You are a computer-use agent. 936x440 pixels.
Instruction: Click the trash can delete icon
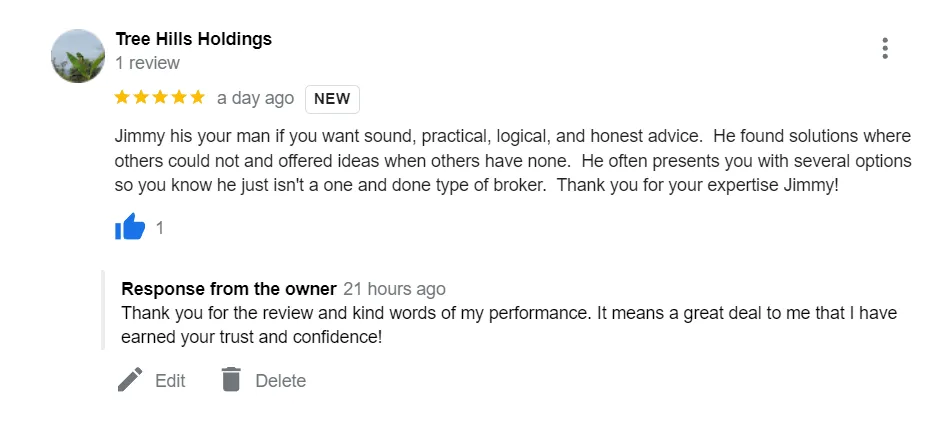click(230, 380)
